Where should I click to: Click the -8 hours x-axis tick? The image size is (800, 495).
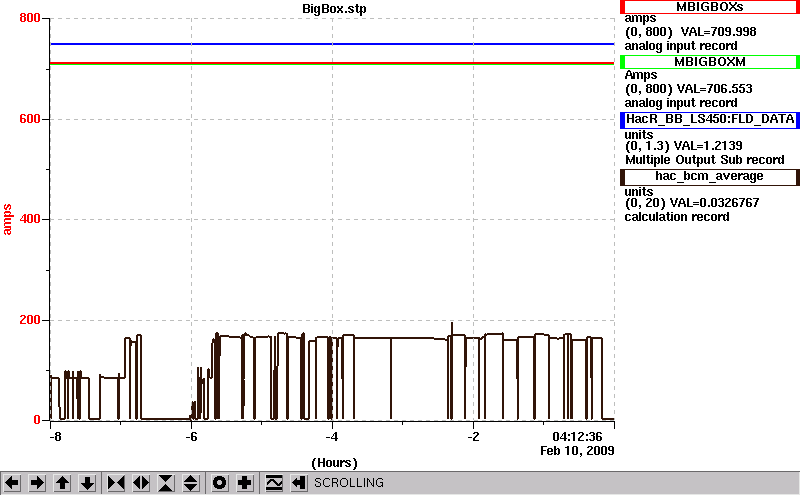pyautogui.click(x=55, y=437)
